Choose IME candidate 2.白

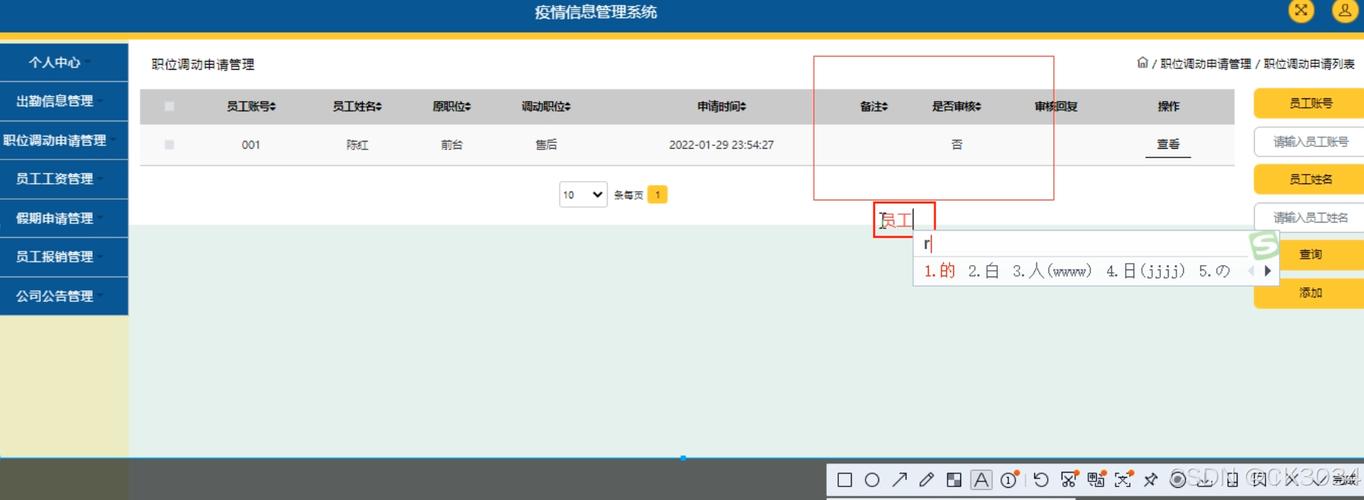pos(984,271)
